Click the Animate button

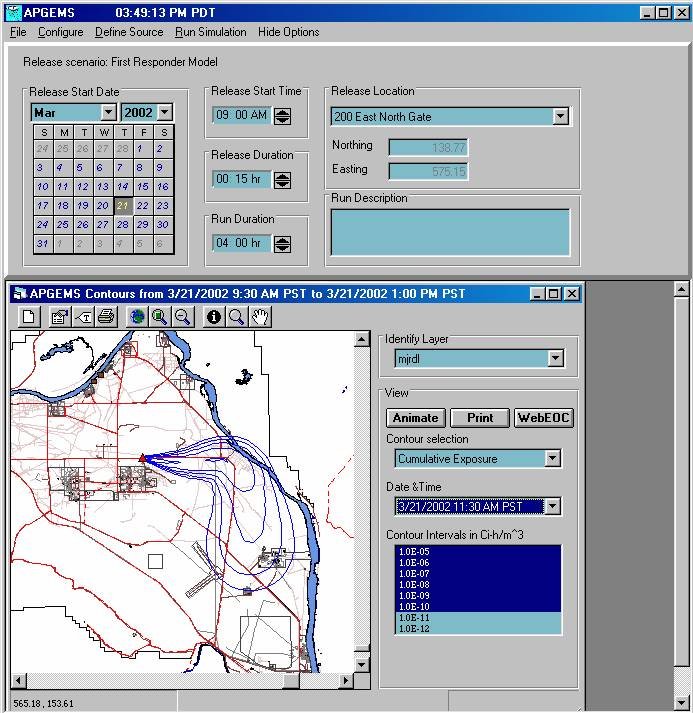click(x=416, y=418)
